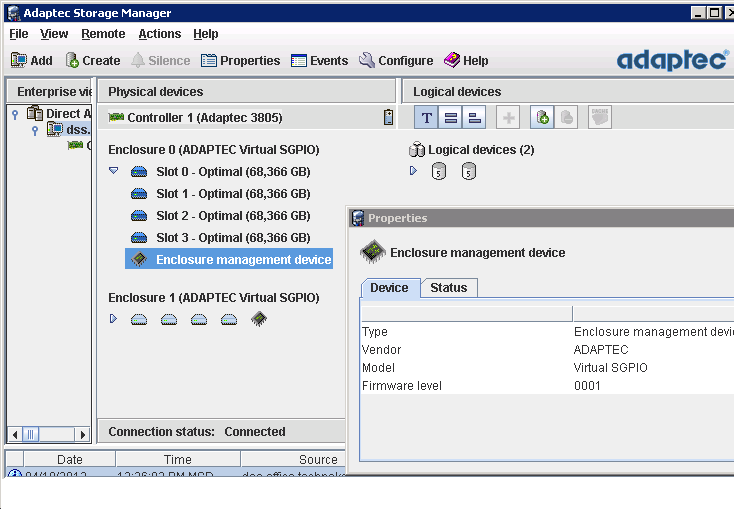
Task: Select Controller 1 (Adaptec 3805)
Action: 195,118
